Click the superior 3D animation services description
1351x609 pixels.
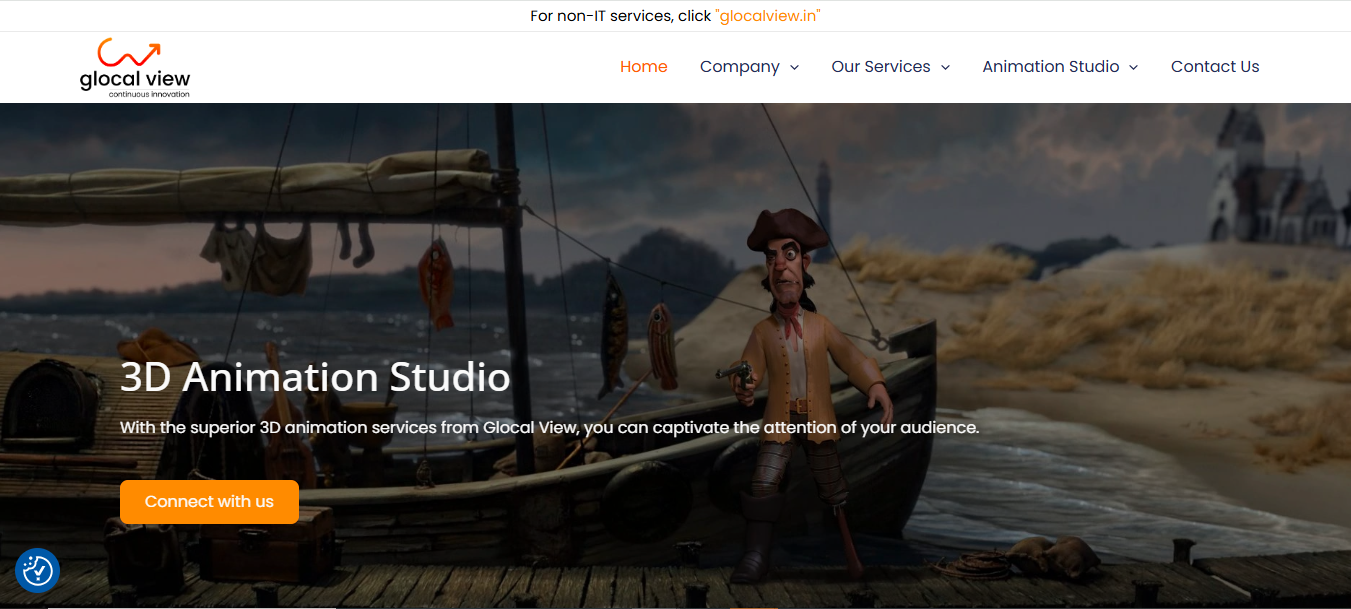click(549, 427)
